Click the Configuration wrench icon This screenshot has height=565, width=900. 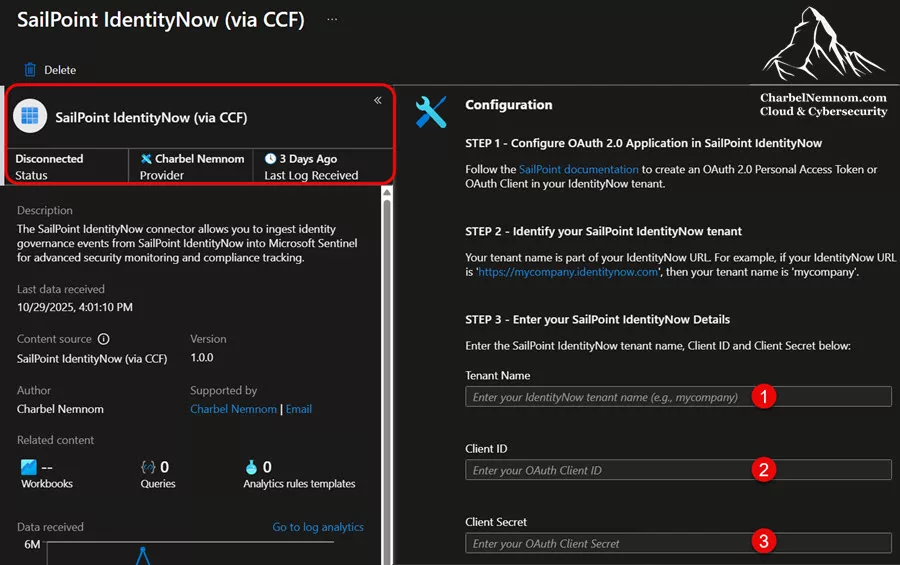pos(430,111)
